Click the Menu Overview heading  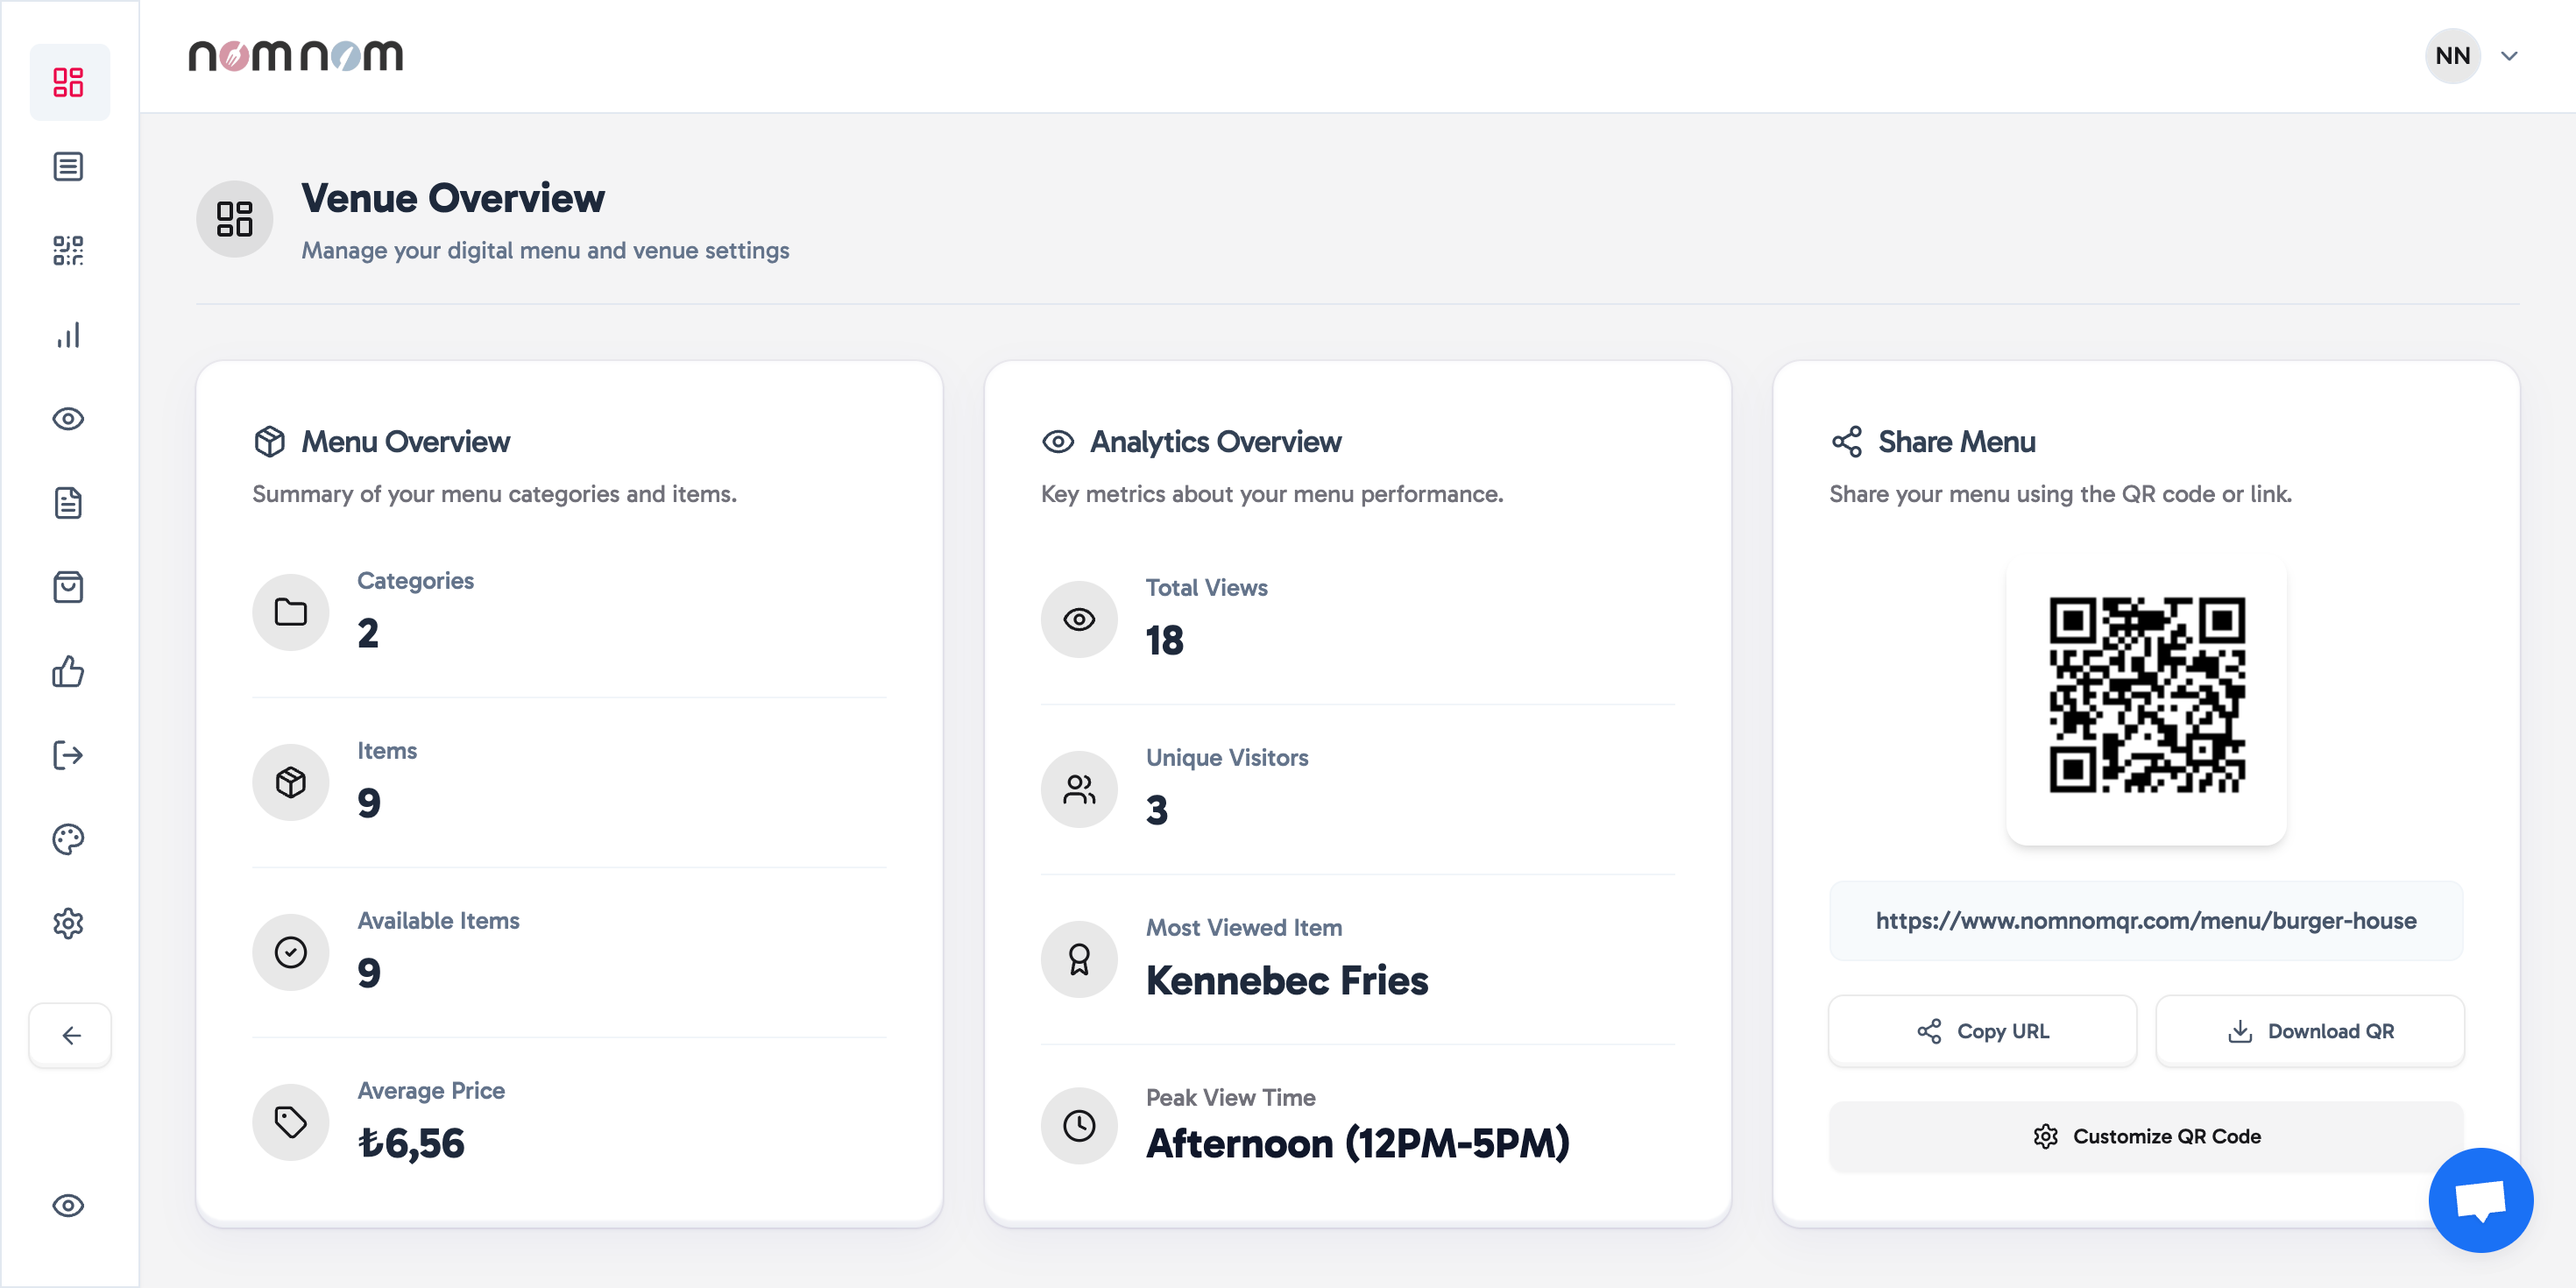pyautogui.click(x=406, y=441)
